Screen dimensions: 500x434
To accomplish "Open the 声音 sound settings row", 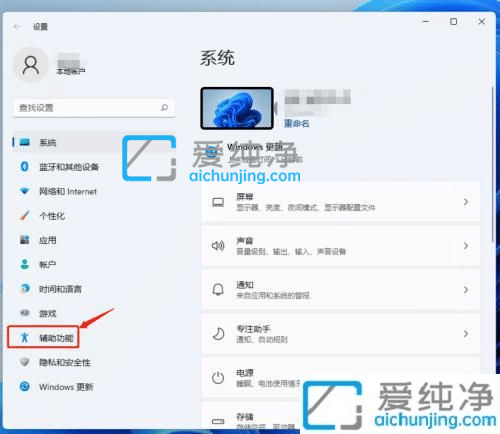I will pyautogui.click(x=341, y=246).
